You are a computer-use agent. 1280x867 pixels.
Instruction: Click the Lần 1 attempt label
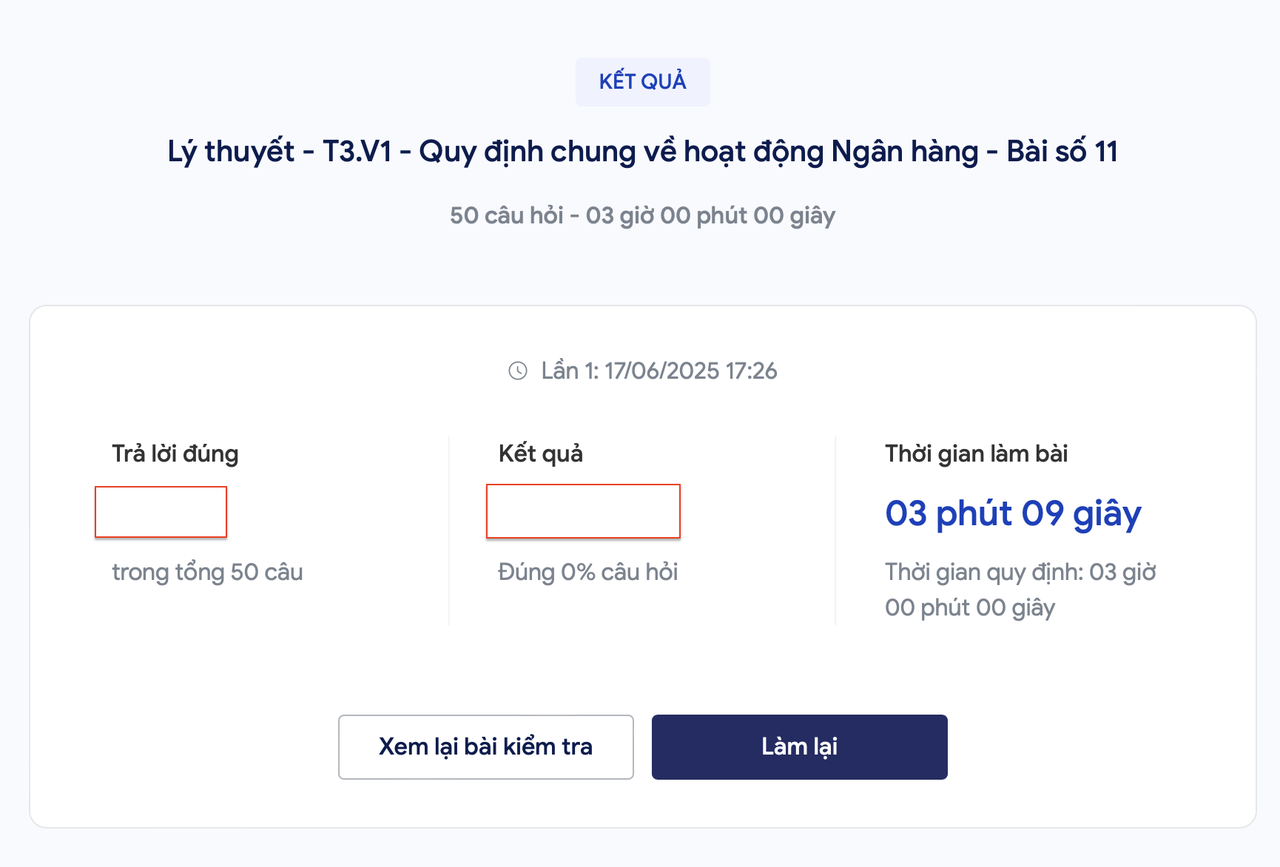(x=570, y=371)
